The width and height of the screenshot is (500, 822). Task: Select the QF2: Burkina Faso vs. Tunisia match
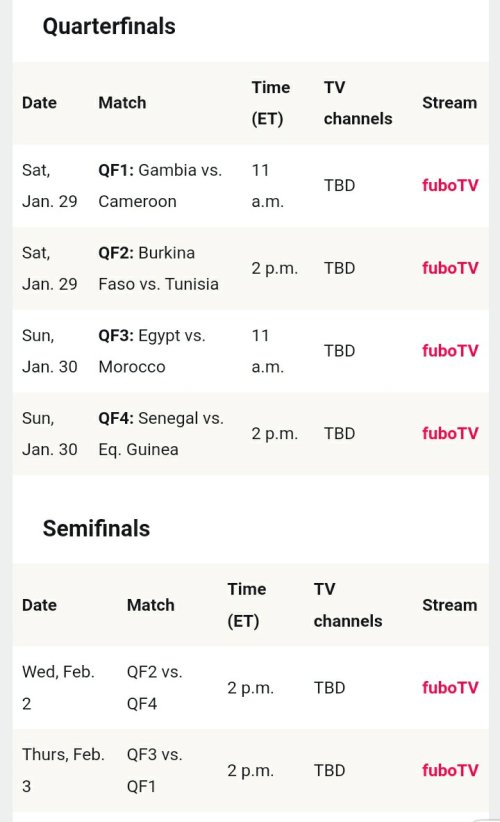pyautogui.click(x=158, y=268)
